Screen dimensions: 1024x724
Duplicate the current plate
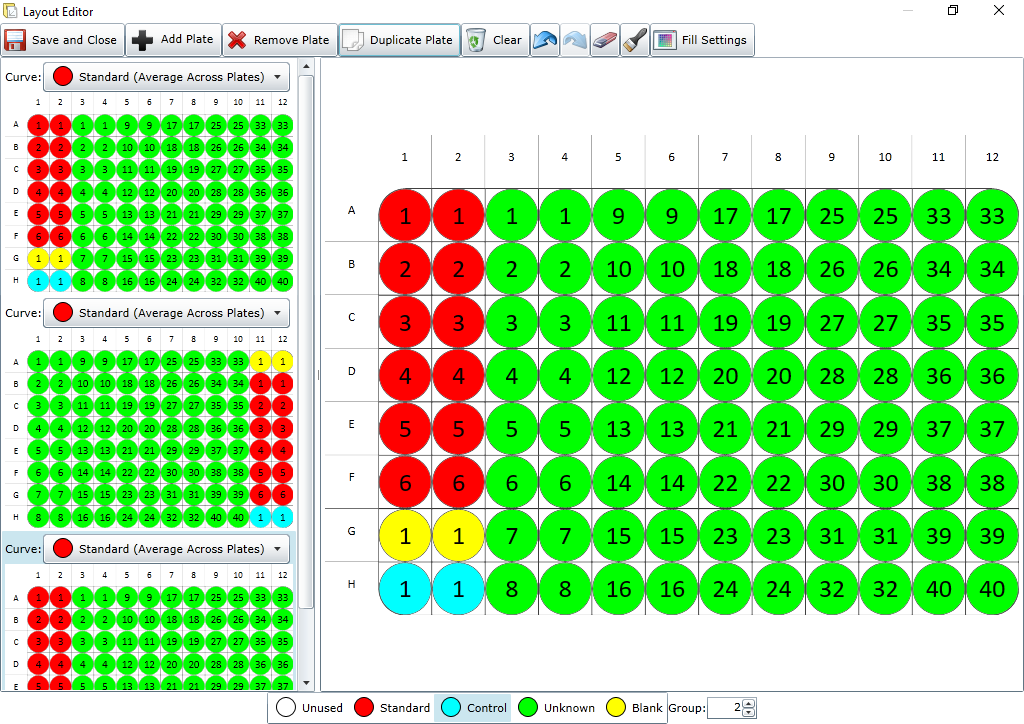pos(399,40)
